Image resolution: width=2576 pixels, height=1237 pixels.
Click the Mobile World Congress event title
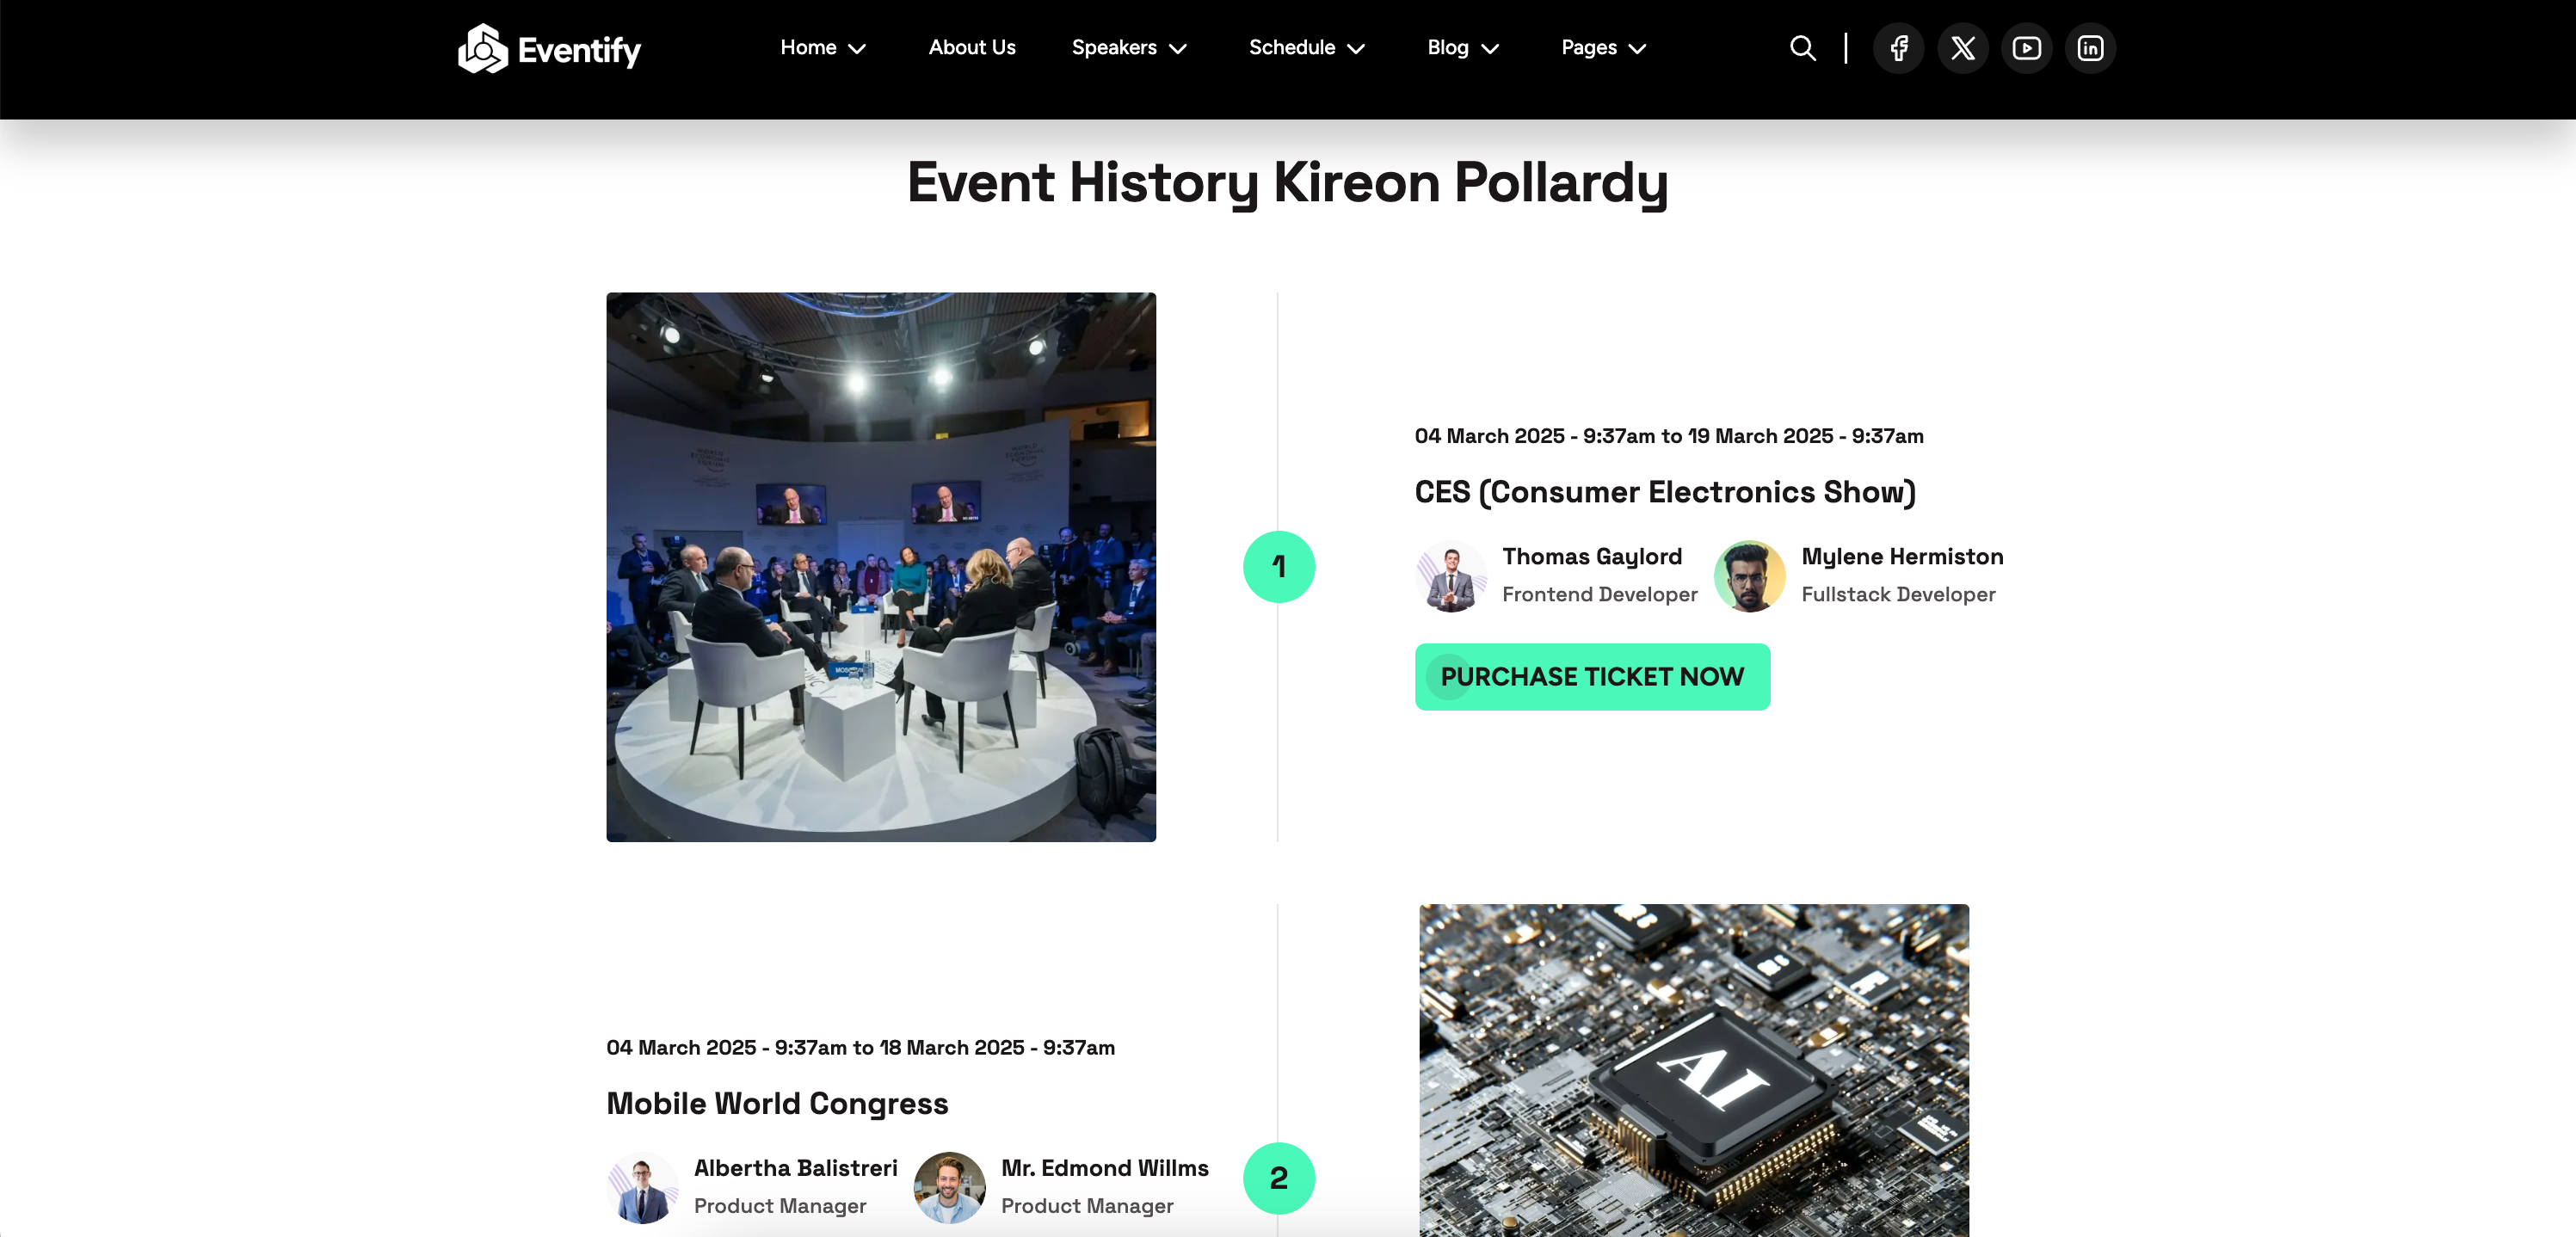(777, 1103)
